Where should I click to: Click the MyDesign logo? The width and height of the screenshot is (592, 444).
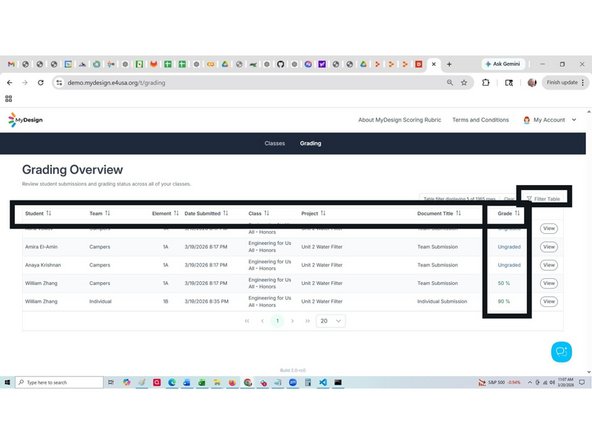point(25,120)
